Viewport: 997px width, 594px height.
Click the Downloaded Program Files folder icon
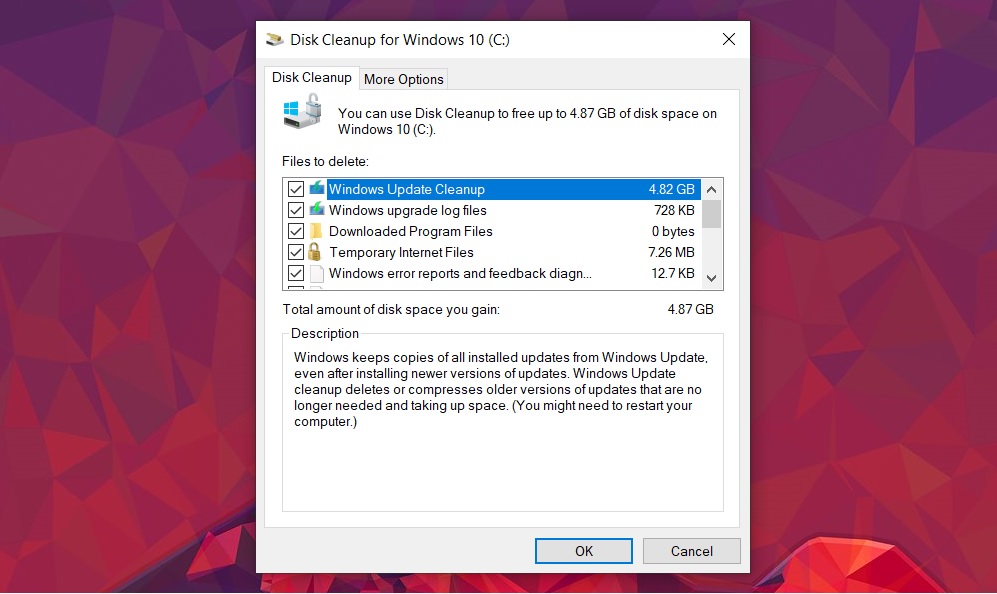[x=316, y=231]
